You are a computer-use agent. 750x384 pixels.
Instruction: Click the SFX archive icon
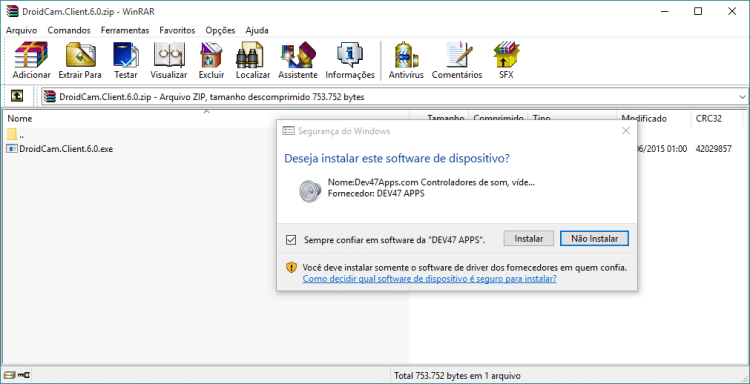tap(506, 55)
